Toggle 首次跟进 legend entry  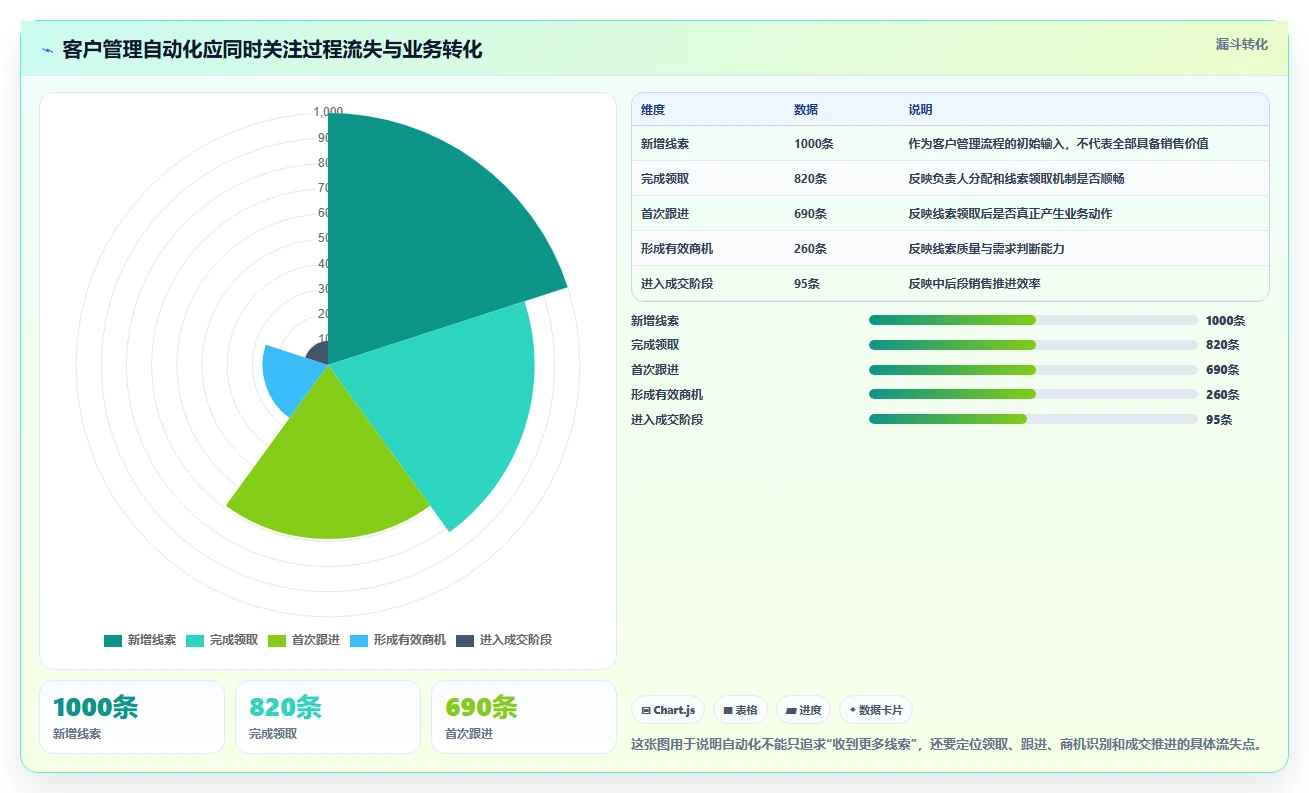(x=304, y=640)
